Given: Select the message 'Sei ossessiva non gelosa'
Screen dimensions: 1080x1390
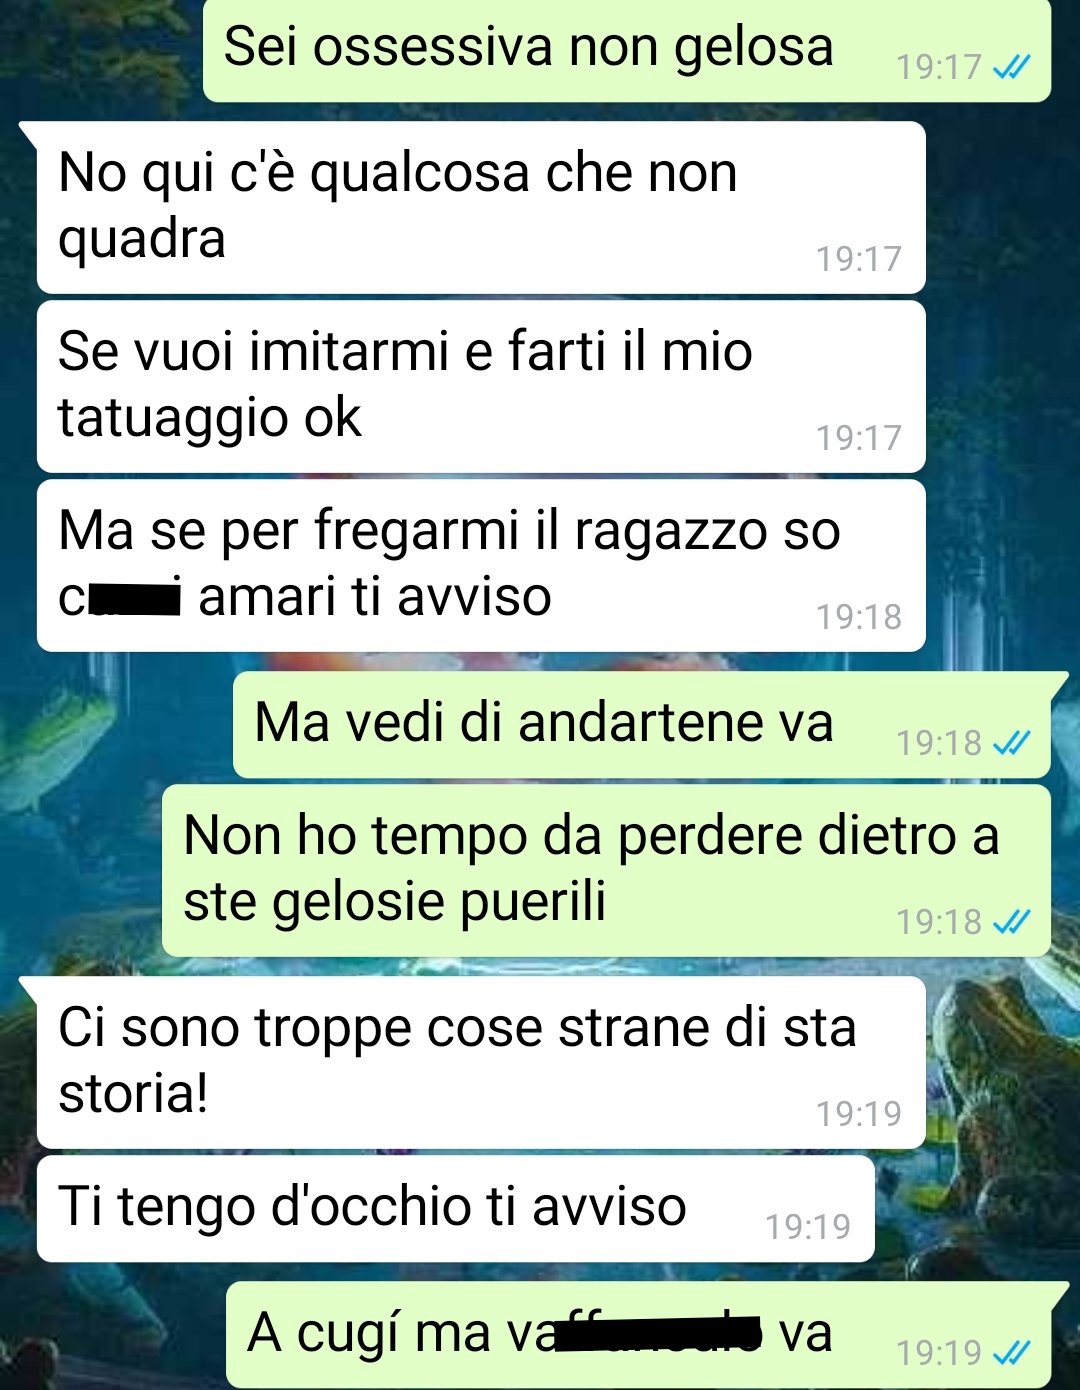Looking at the screenshot, I should [627, 50].
